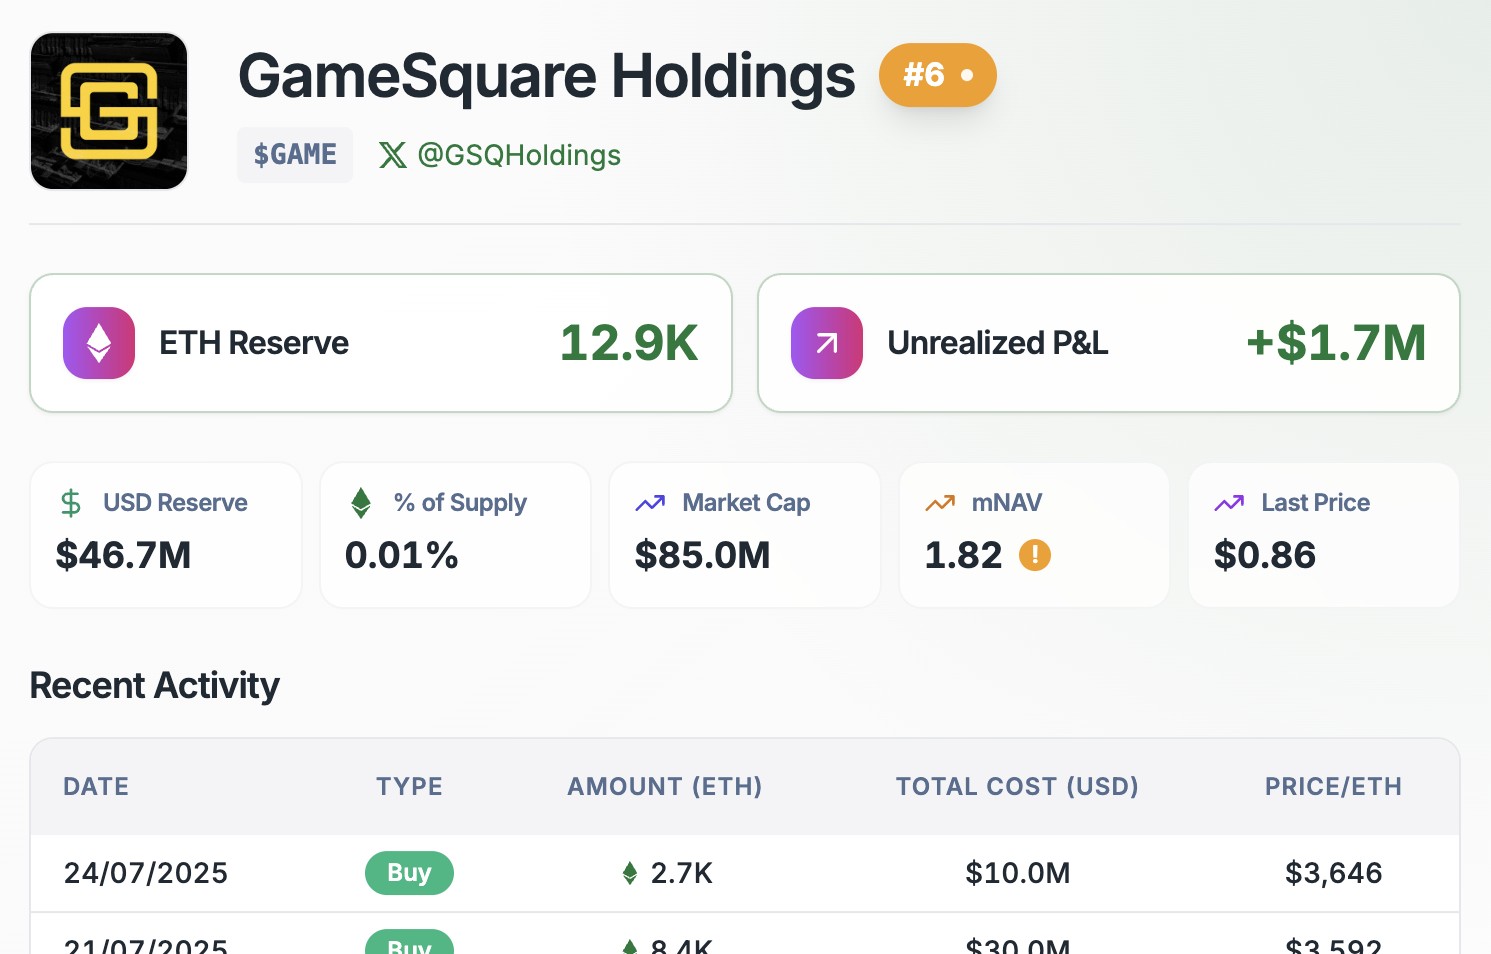Viewport: 1491px width, 954px height.
Task: Click the ETH Reserve value 12.9K
Action: 629,343
